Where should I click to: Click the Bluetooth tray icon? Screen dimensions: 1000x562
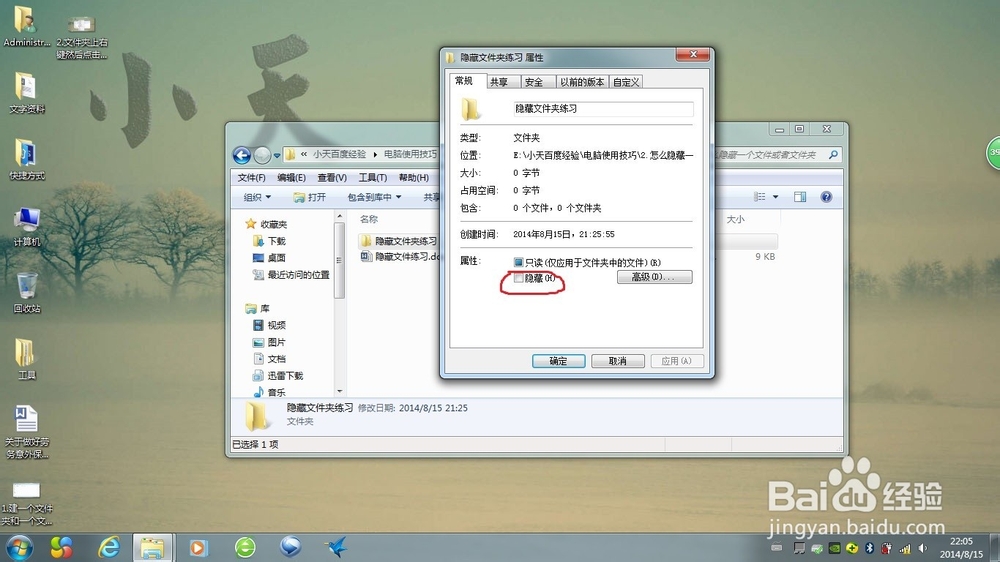(x=869, y=548)
